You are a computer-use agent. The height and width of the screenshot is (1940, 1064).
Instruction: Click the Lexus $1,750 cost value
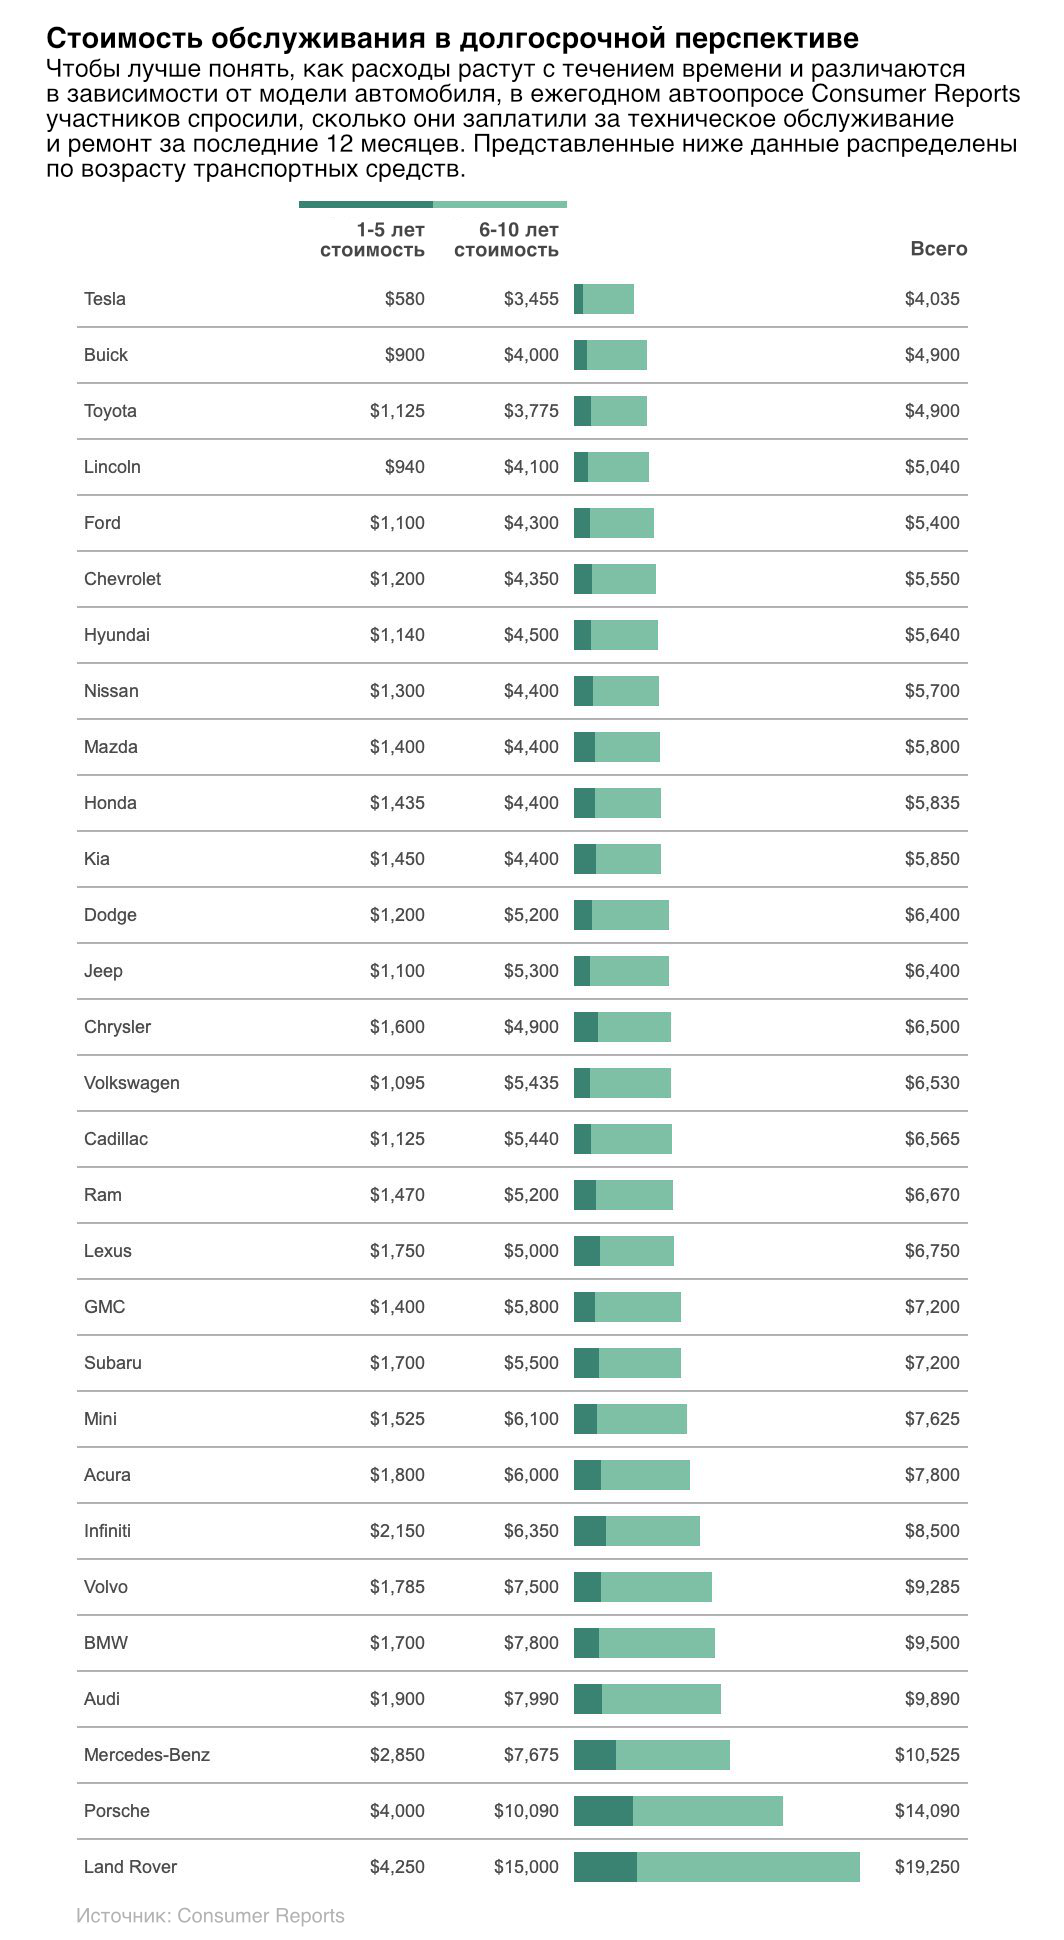[x=397, y=1251]
